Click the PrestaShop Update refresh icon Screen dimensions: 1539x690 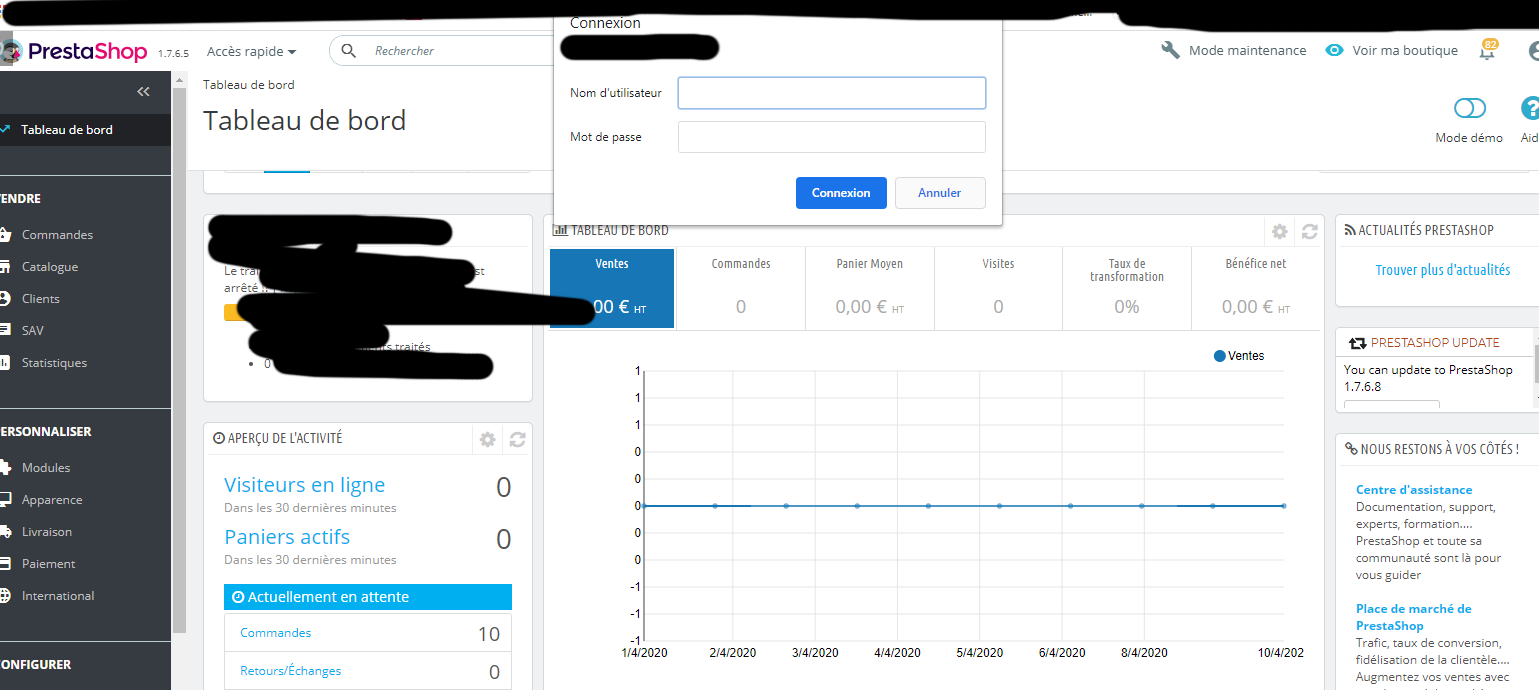coord(1356,343)
